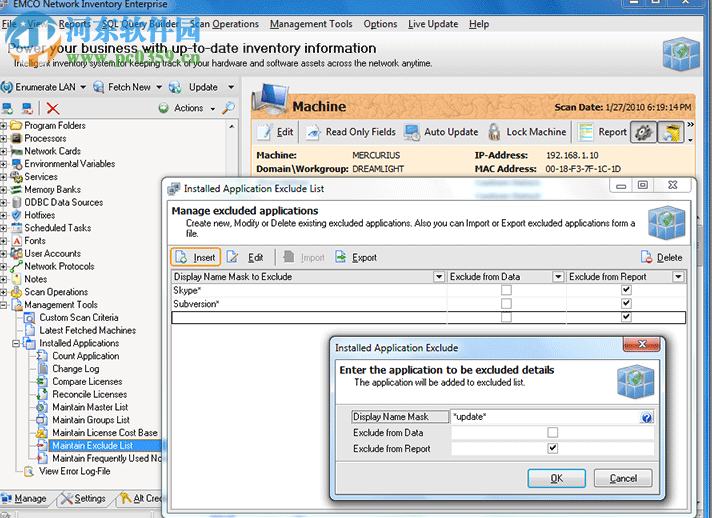Check Exclude from Data in the dialog
The image size is (712, 518).
[x=553, y=433]
